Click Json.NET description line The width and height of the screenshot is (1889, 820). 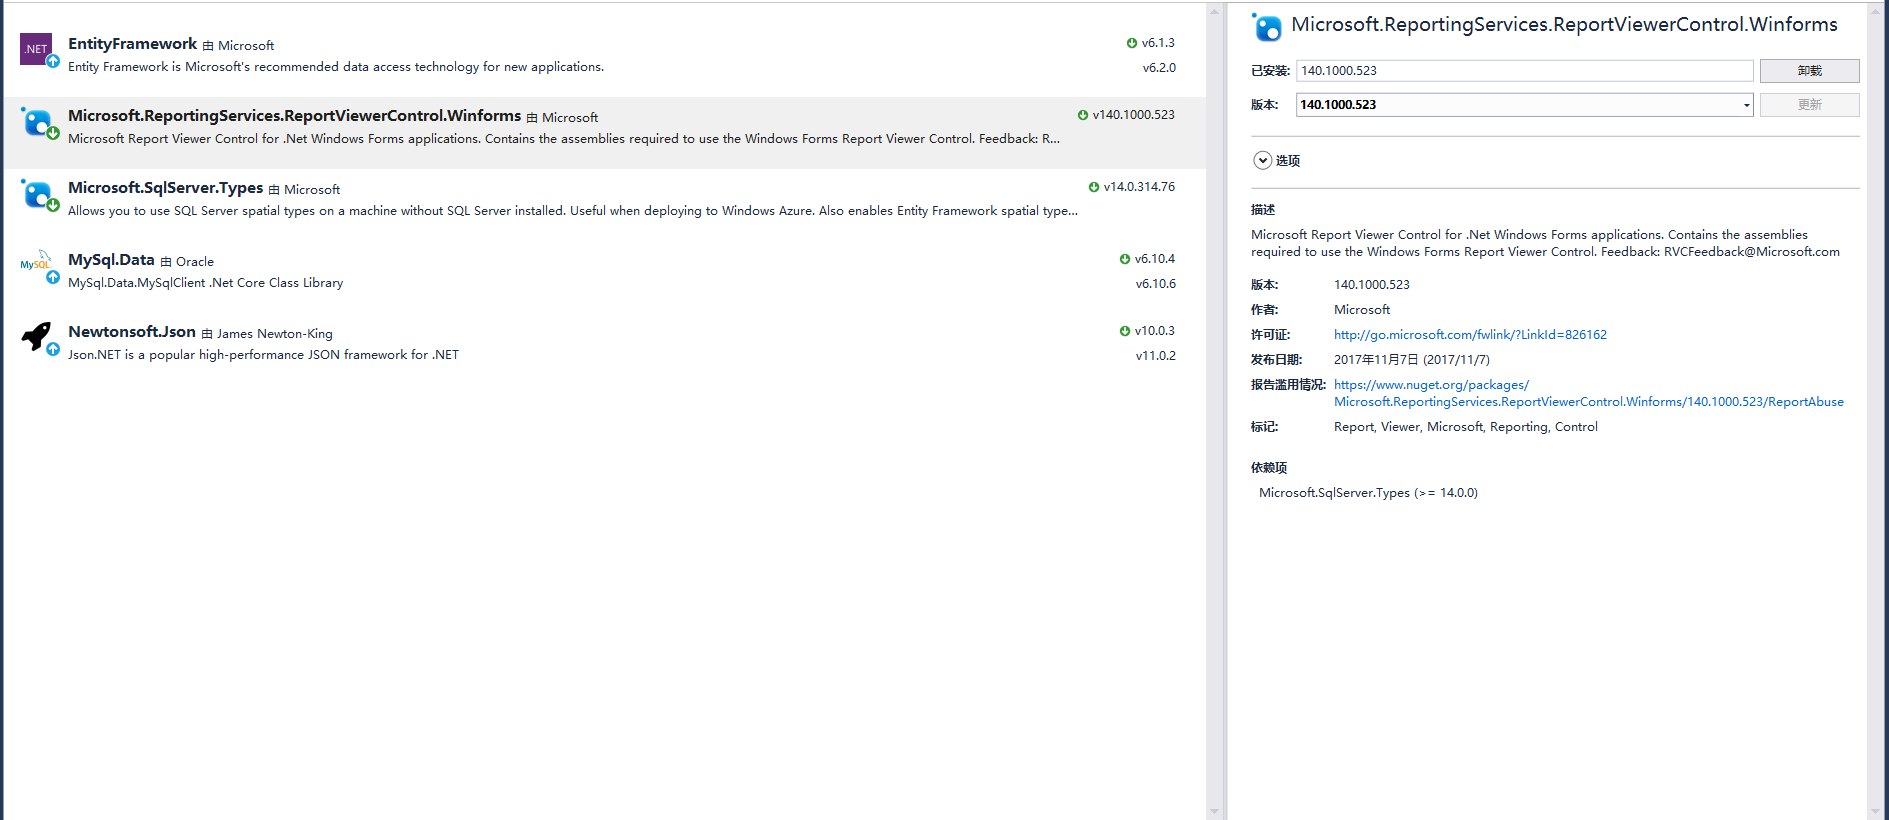pos(263,355)
